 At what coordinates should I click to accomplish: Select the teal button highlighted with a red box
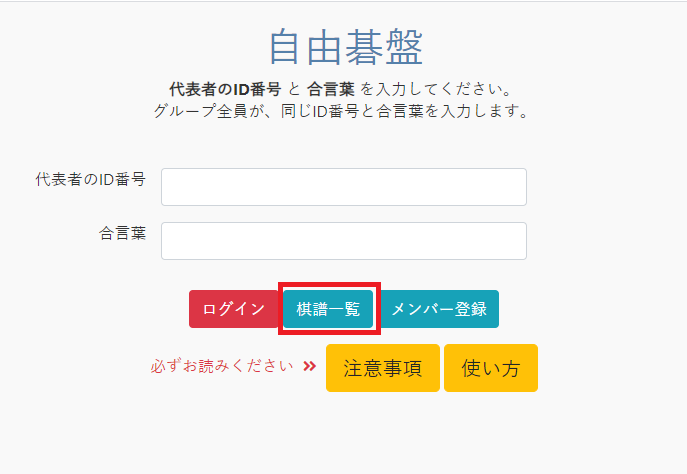(x=328, y=309)
